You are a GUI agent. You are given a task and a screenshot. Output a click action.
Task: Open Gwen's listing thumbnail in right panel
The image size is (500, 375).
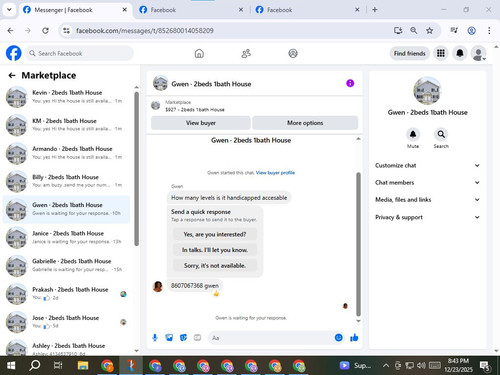click(x=427, y=91)
